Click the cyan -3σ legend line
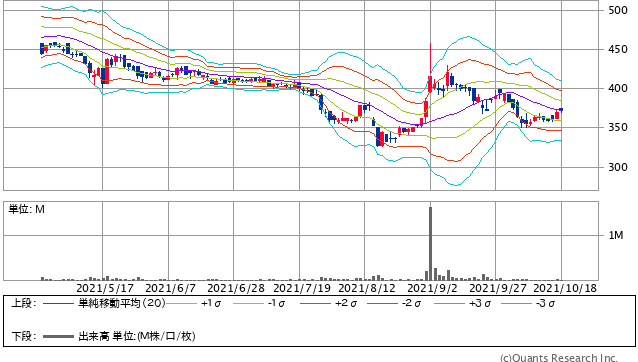Image resolution: width=638 pixels, height=362 pixels. tap(516, 303)
